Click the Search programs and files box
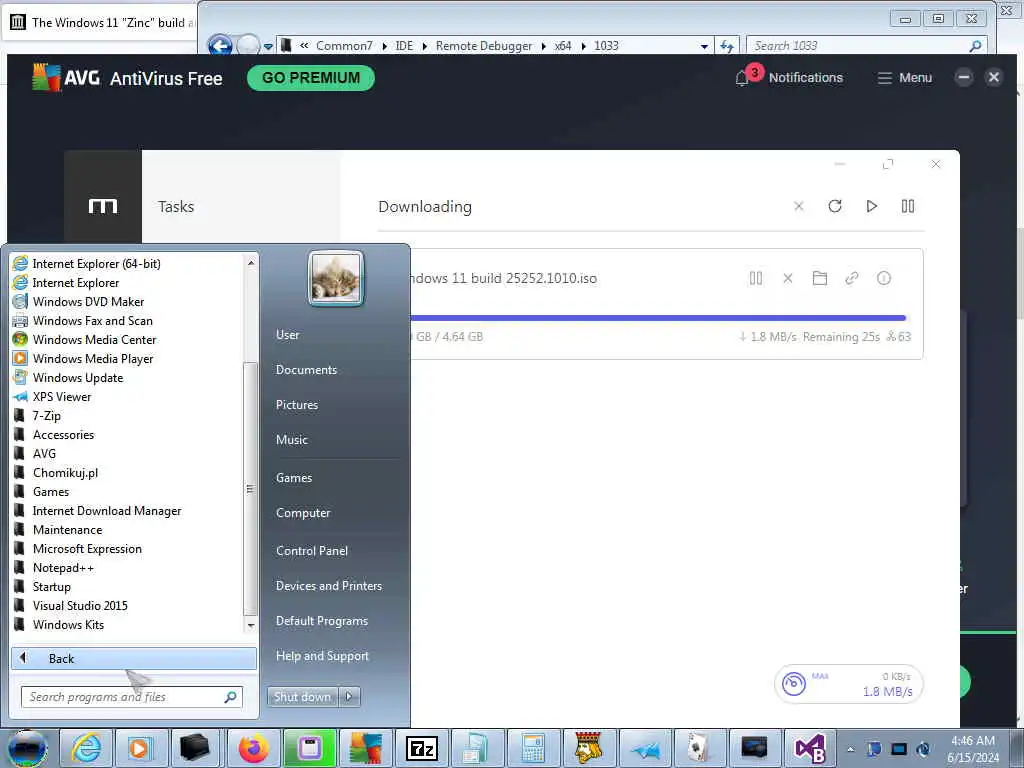1024x768 pixels. 131,697
